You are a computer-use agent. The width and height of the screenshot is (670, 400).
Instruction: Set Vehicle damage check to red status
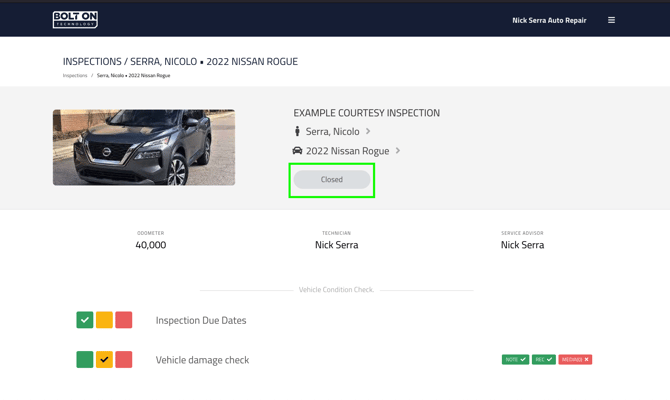point(124,359)
